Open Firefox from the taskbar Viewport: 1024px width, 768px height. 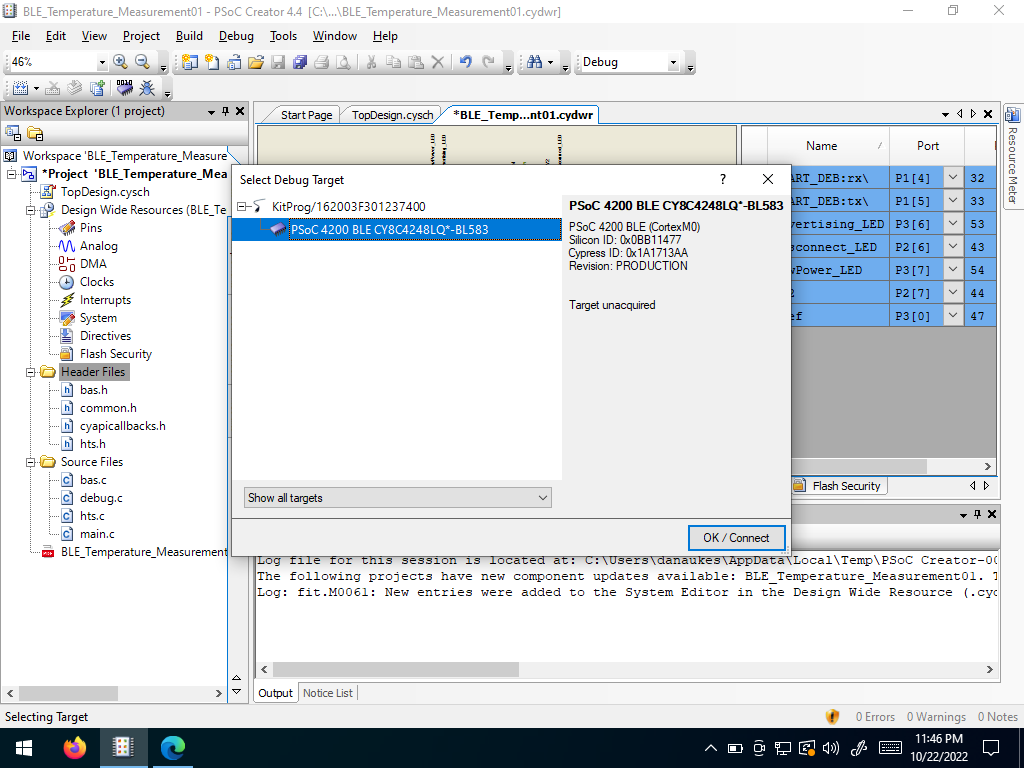click(74, 748)
